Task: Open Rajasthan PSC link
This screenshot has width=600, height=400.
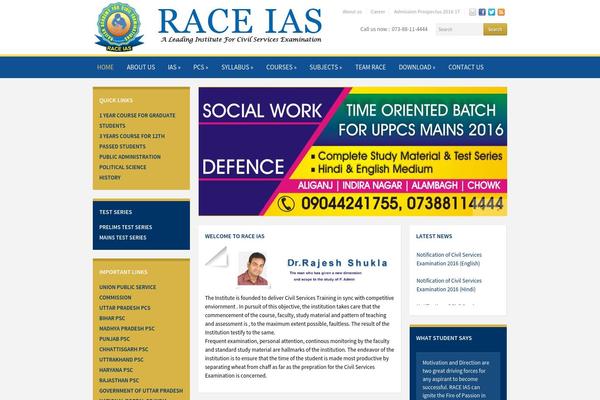Action: [119, 380]
